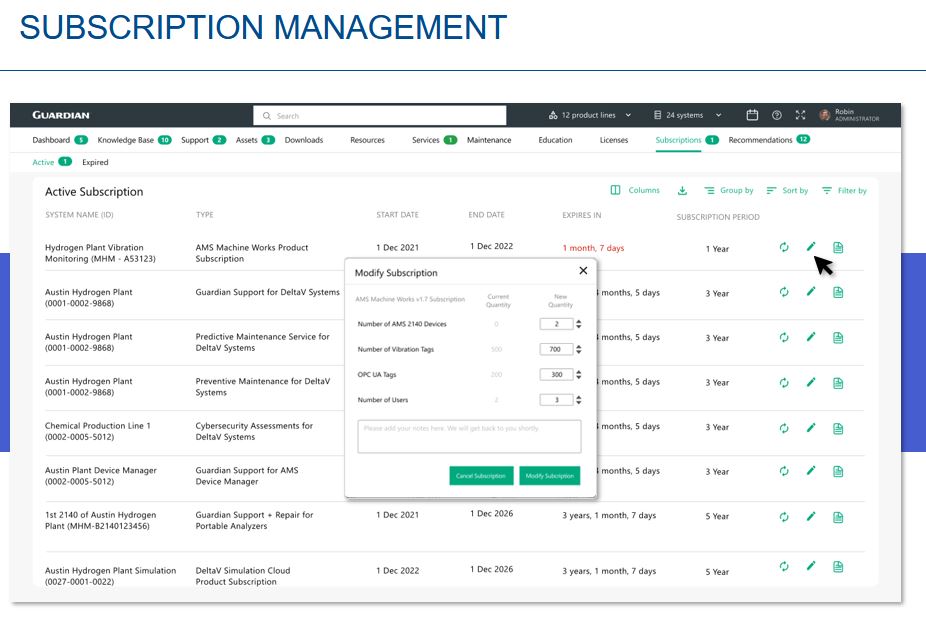
Task: Renew the DeltaV Simulation Cloud subscription
Action: click(x=784, y=567)
